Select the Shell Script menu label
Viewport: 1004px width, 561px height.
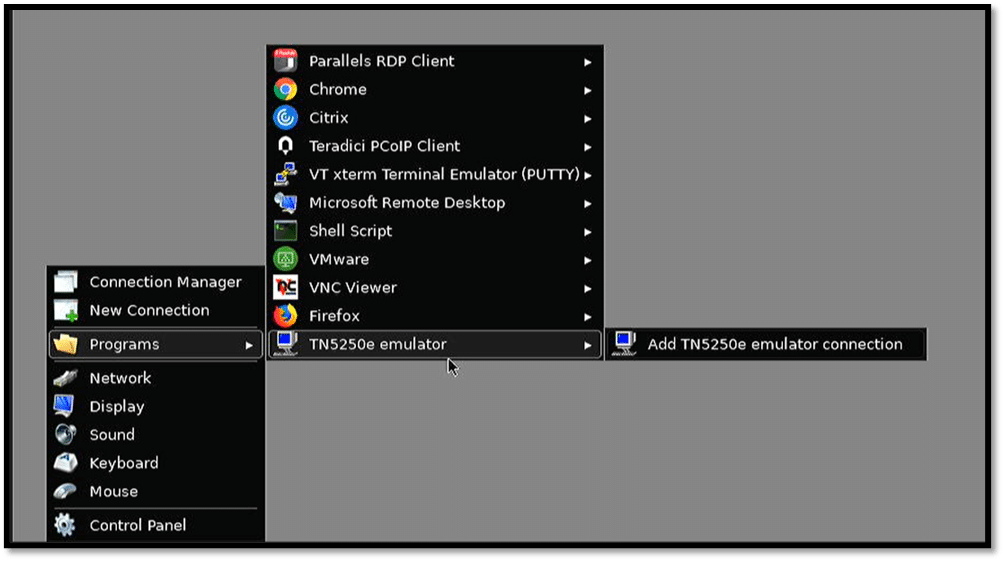click(x=350, y=231)
